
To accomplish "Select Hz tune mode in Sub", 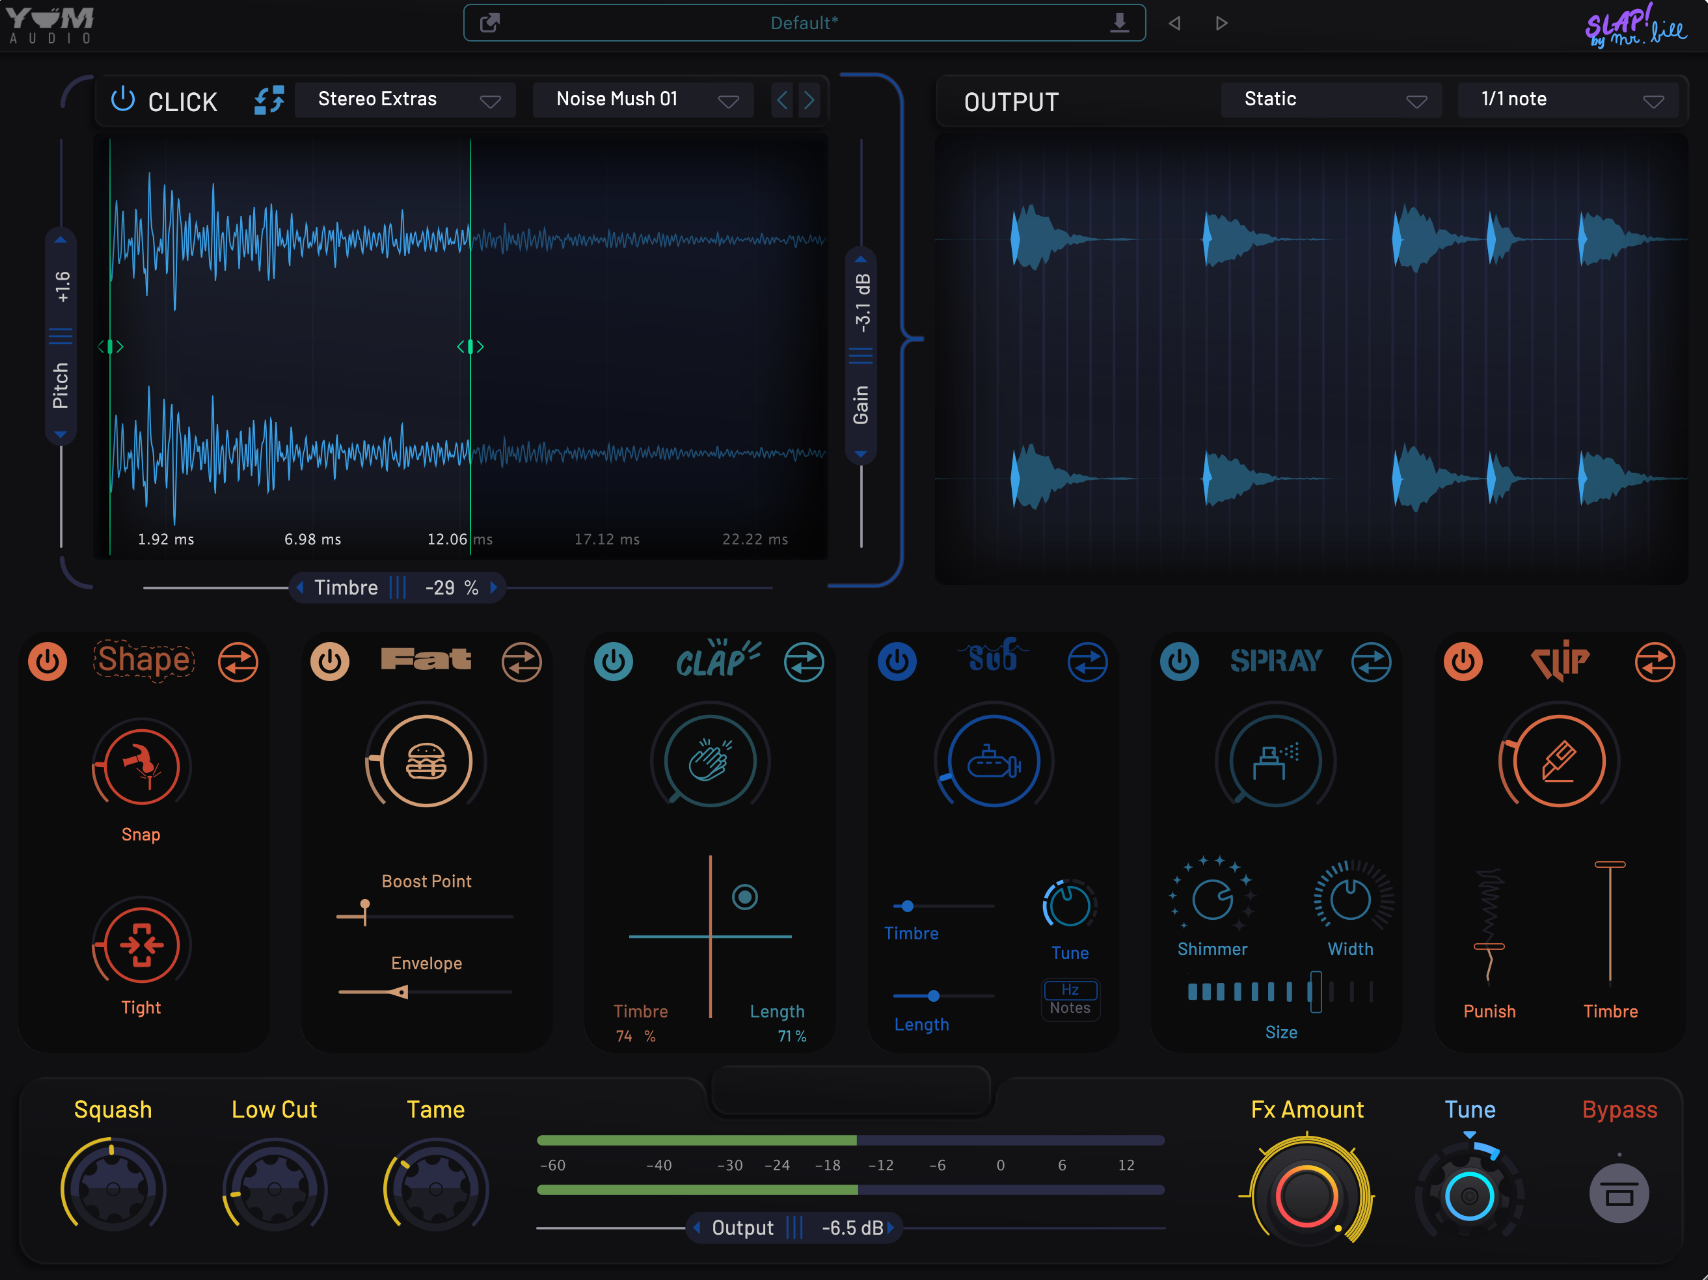I will point(1070,989).
